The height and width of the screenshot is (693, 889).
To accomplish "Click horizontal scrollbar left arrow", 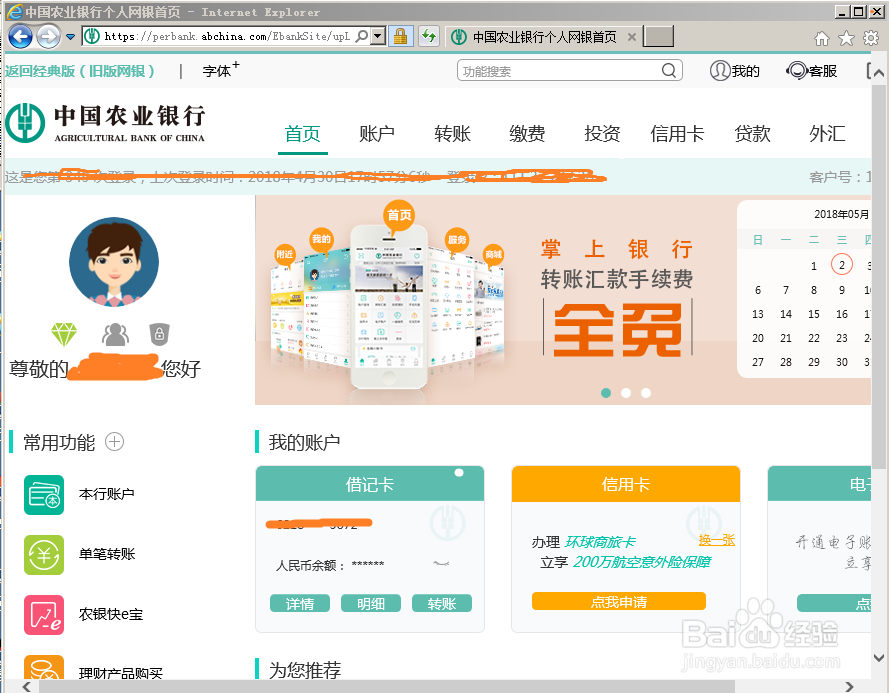I will click(27, 686).
